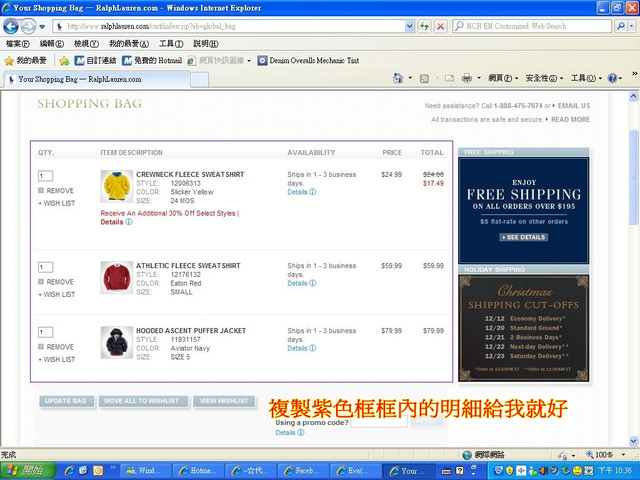Add Crewneck Fleece Sweatshirt to WISH LIST
This screenshot has height=480, width=640.
[57, 203]
